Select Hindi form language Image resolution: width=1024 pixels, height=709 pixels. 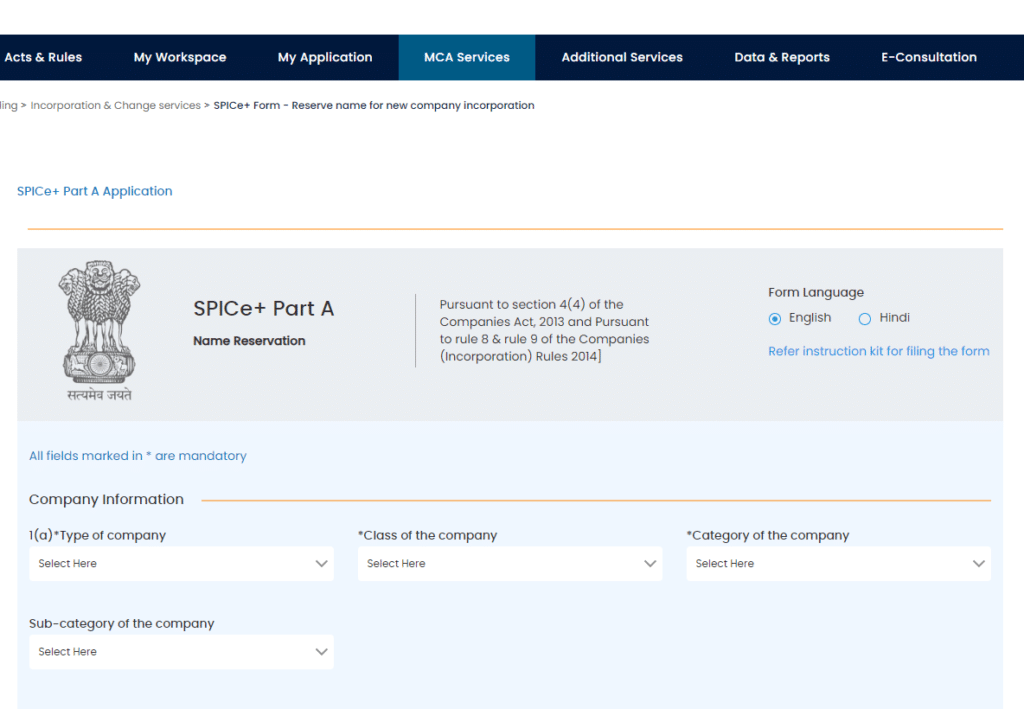[x=865, y=319]
